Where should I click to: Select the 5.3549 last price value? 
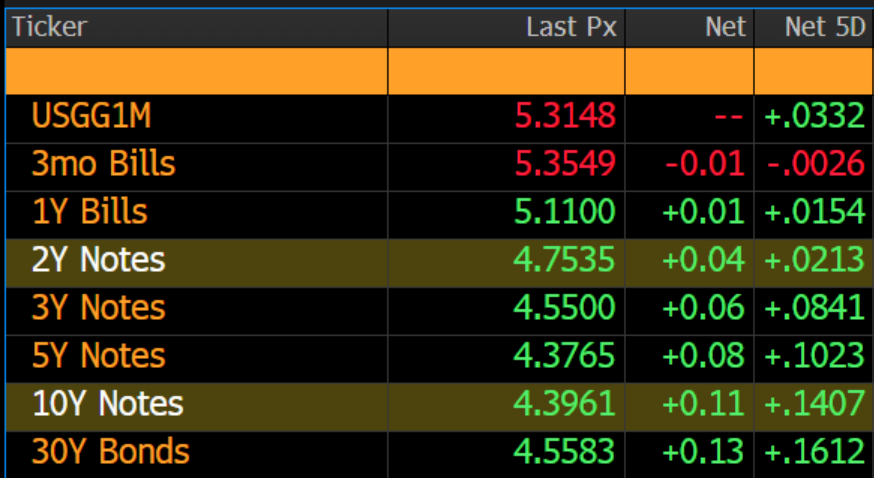tap(565, 164)
